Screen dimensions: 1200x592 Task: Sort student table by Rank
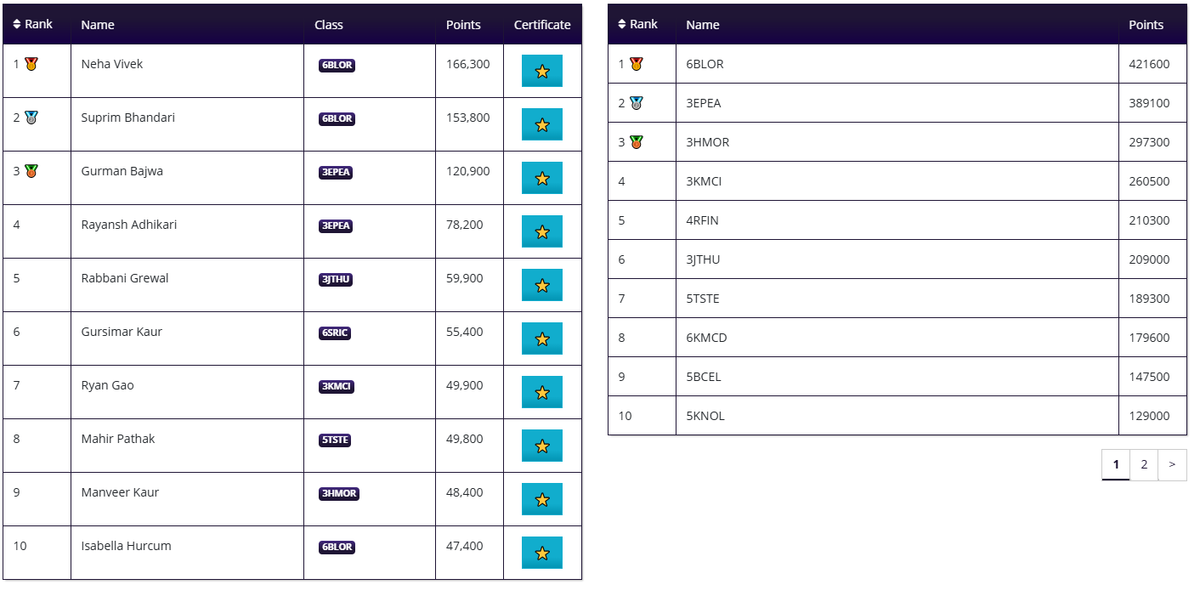pyautogui.click(x=32, y=24)
